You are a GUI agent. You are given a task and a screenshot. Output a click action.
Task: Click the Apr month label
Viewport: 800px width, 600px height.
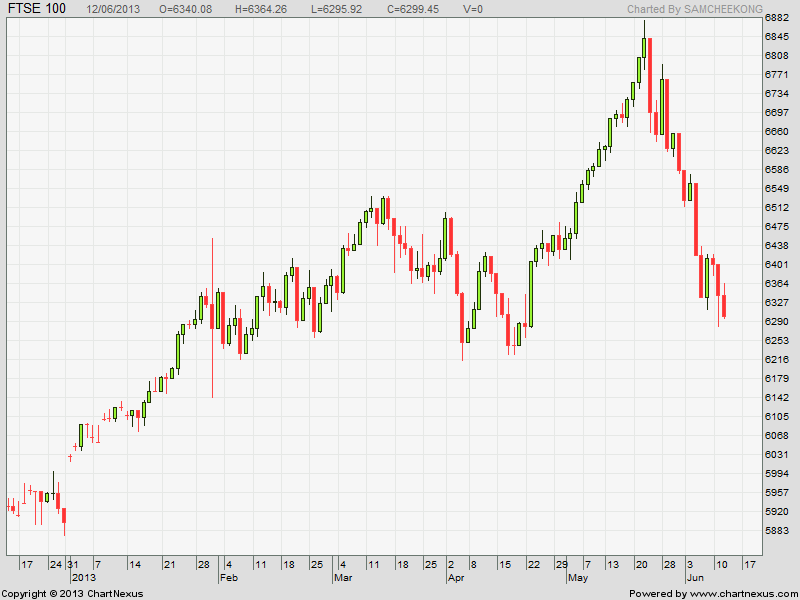click(456, 578)
